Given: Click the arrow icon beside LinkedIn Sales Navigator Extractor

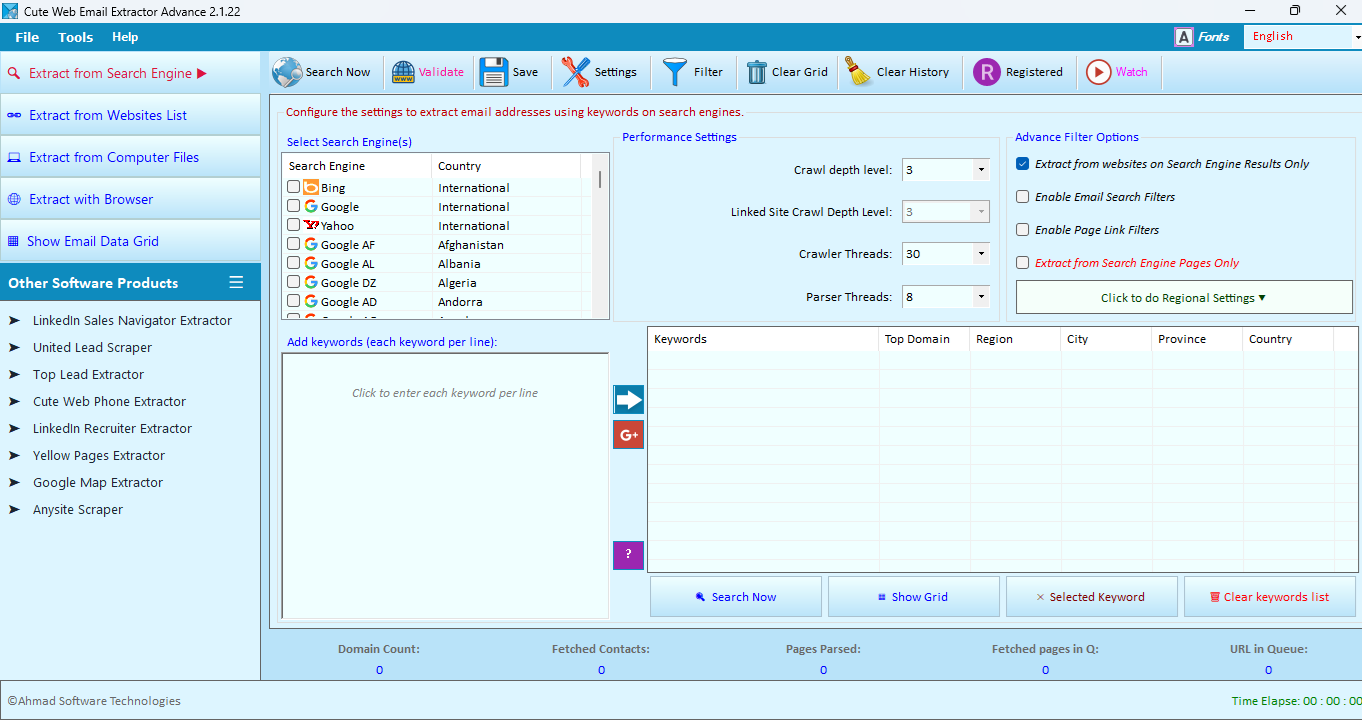Looking at the screenshot, I should [x=14, y=320].
